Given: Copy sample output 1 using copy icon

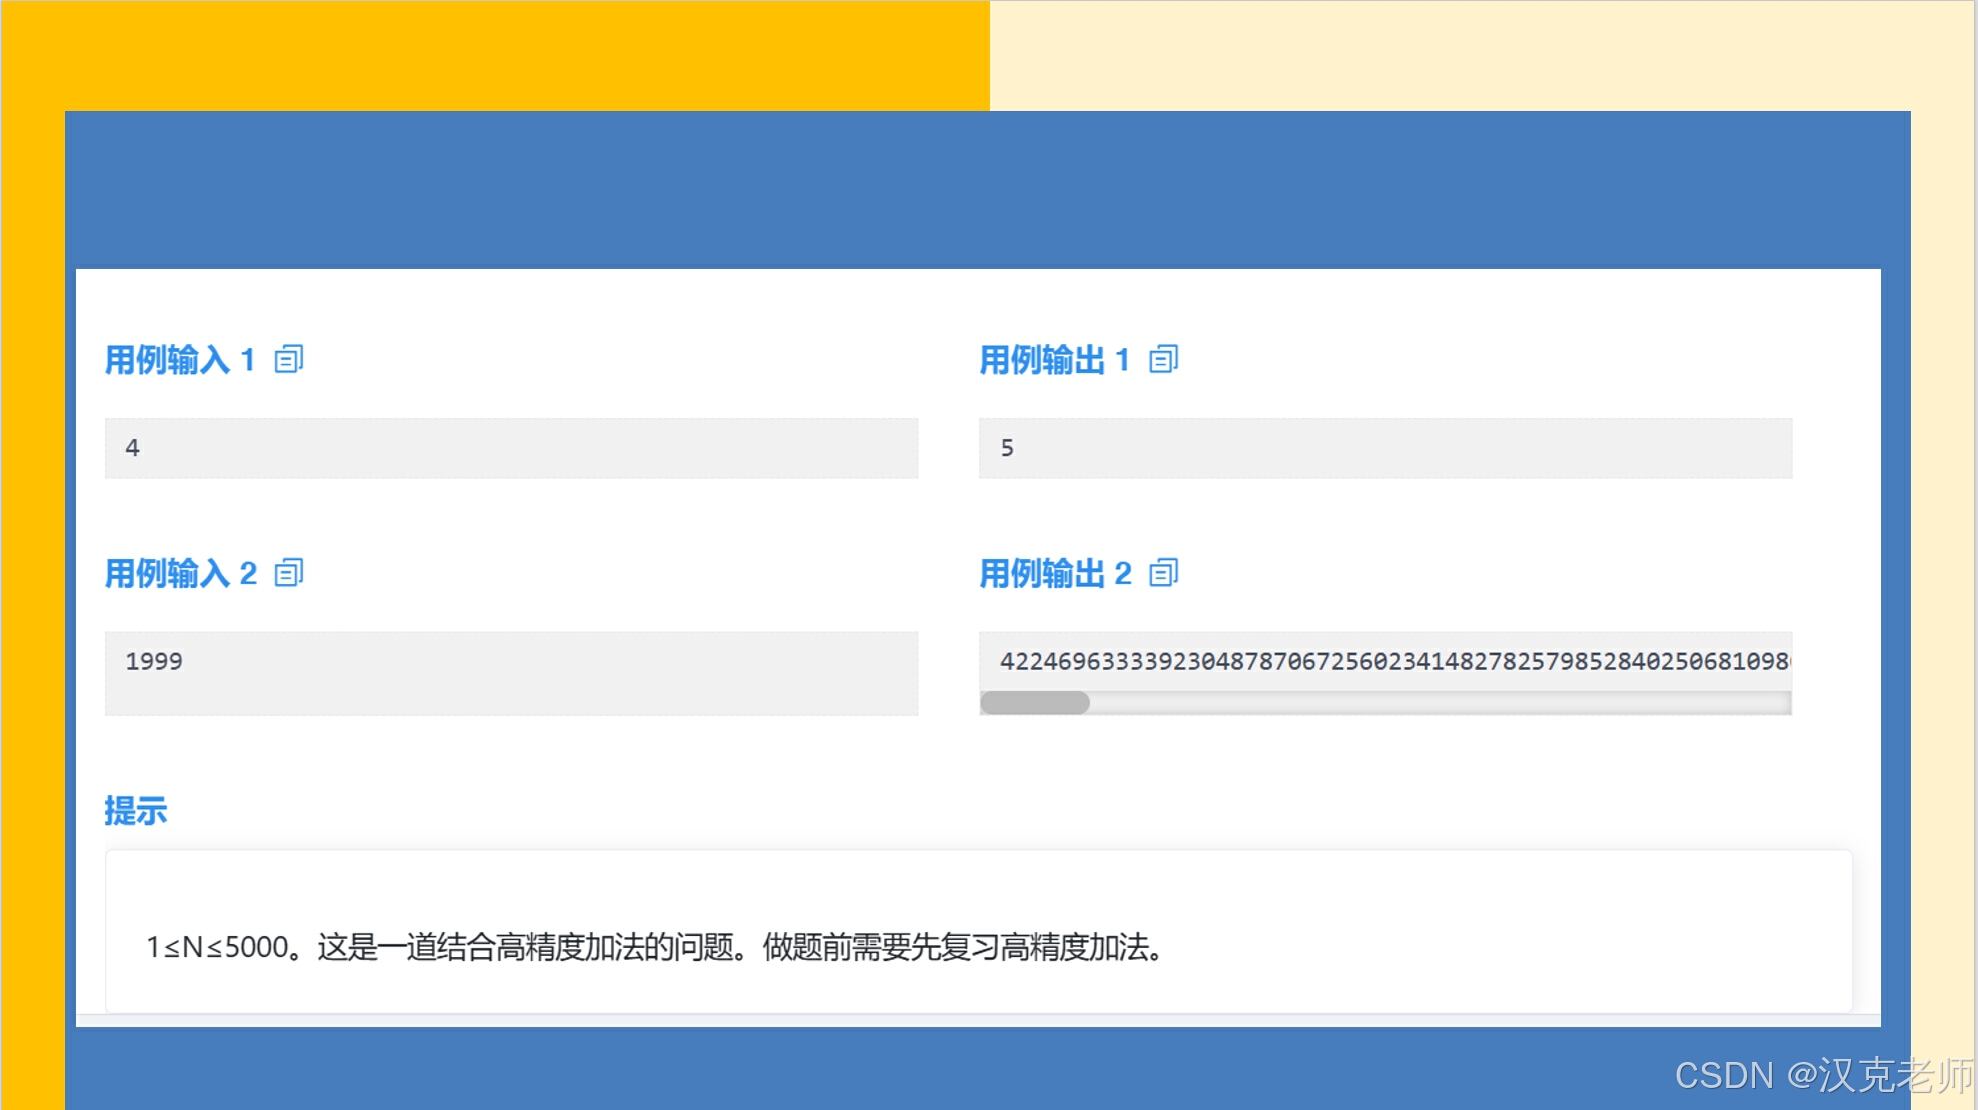Looking at the screenshot, I should click(x=1164, y=359).
